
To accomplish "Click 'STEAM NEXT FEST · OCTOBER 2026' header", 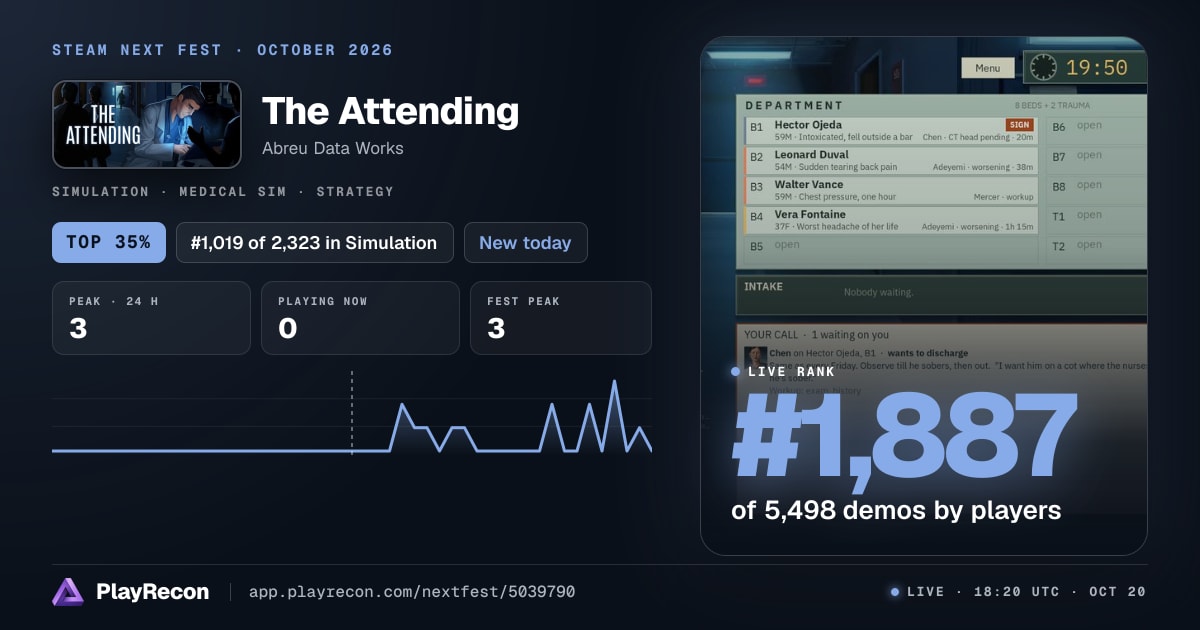I will click(x=222, y=50).
